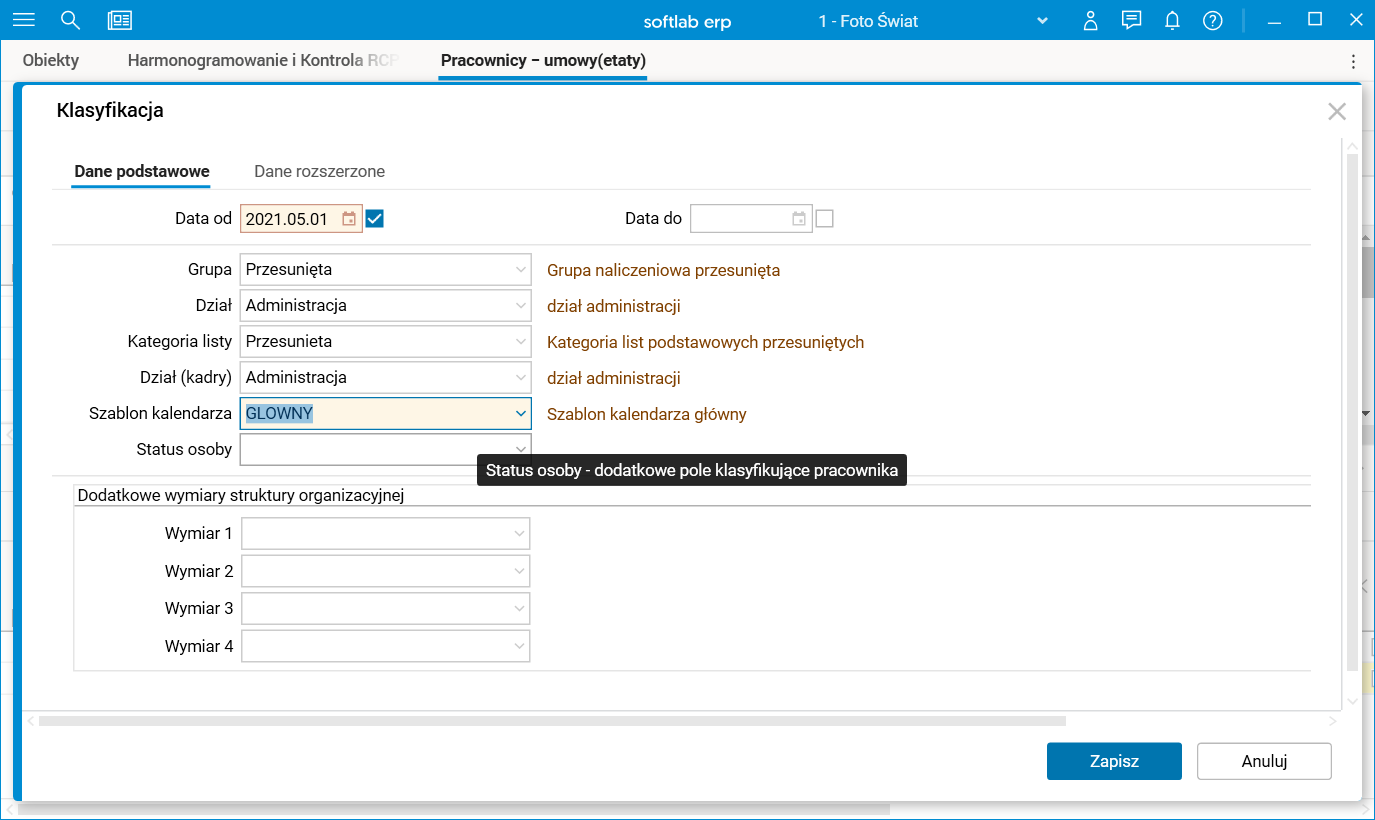
Task: Open the Data od calendar picker
Action: [x=349, y=219]
